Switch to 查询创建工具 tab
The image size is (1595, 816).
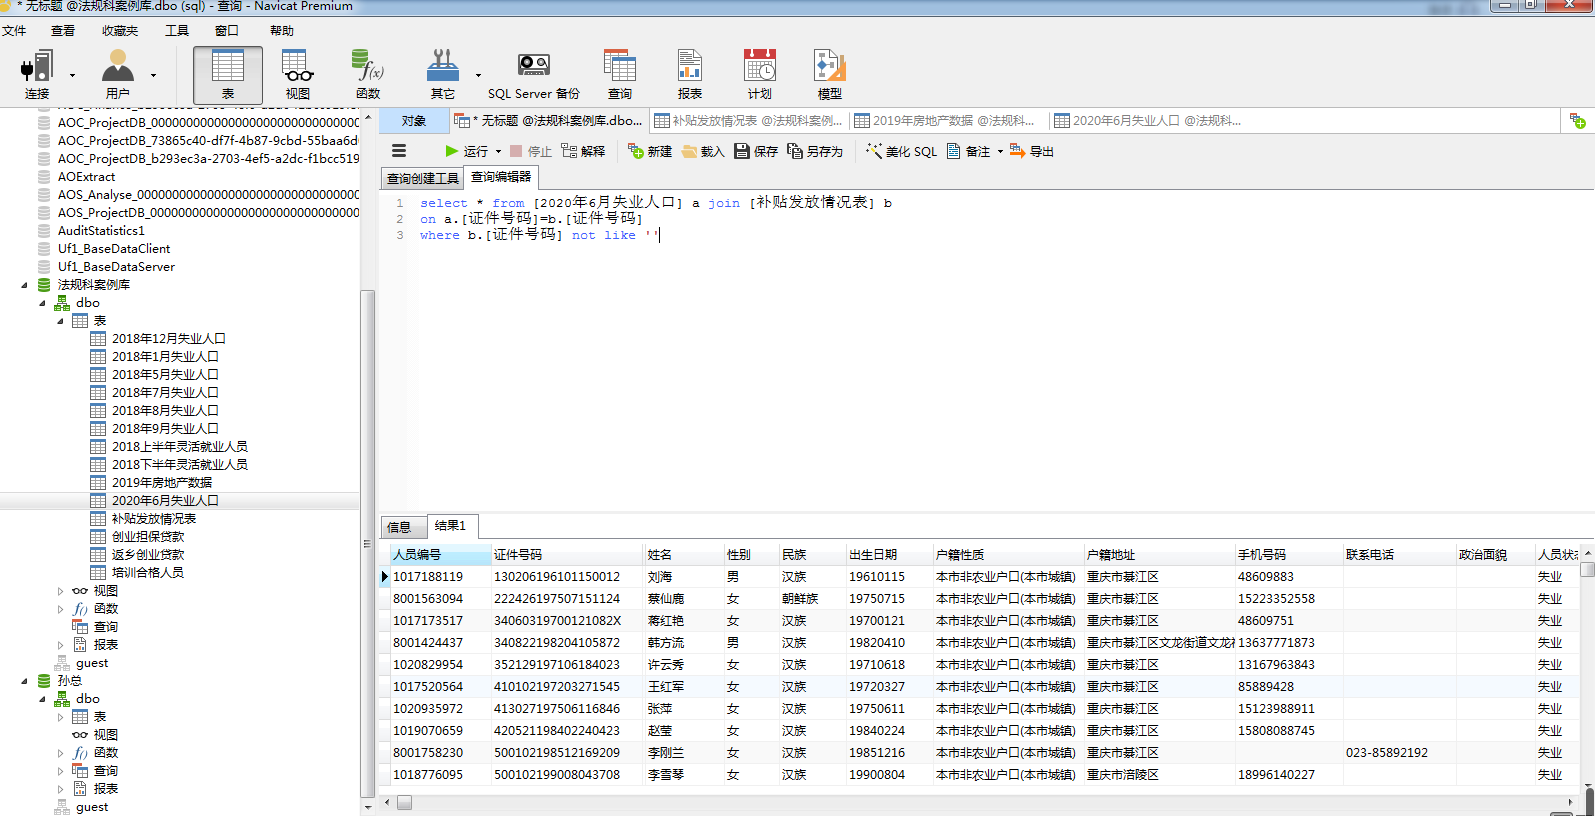pyautogui.click(x=422, y=179)
